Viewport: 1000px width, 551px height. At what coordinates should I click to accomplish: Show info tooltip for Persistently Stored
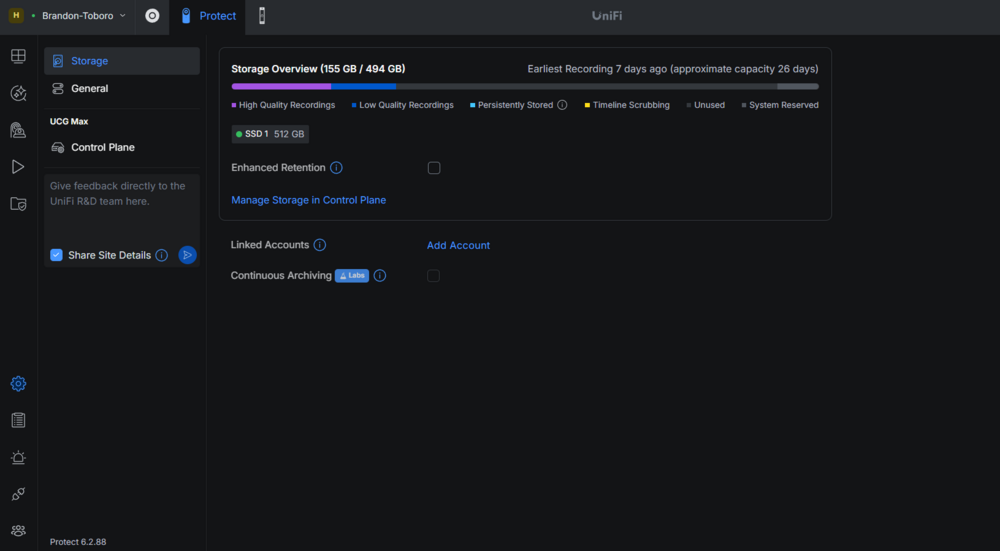pos(562,105)
